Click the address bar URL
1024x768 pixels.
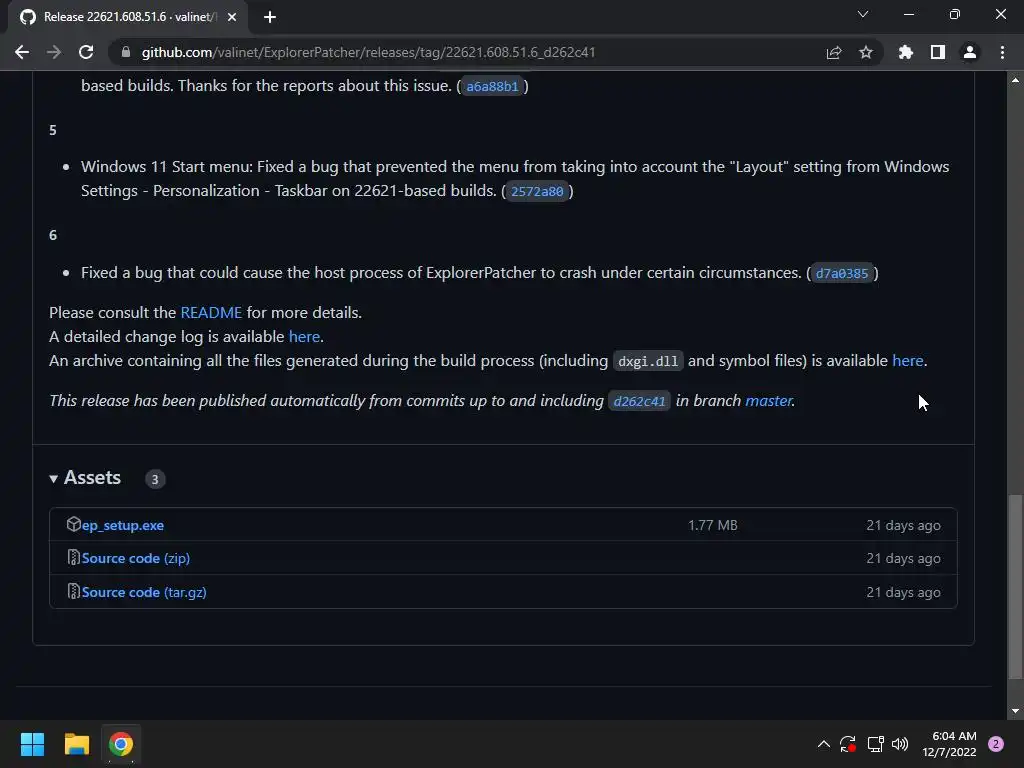368,52
